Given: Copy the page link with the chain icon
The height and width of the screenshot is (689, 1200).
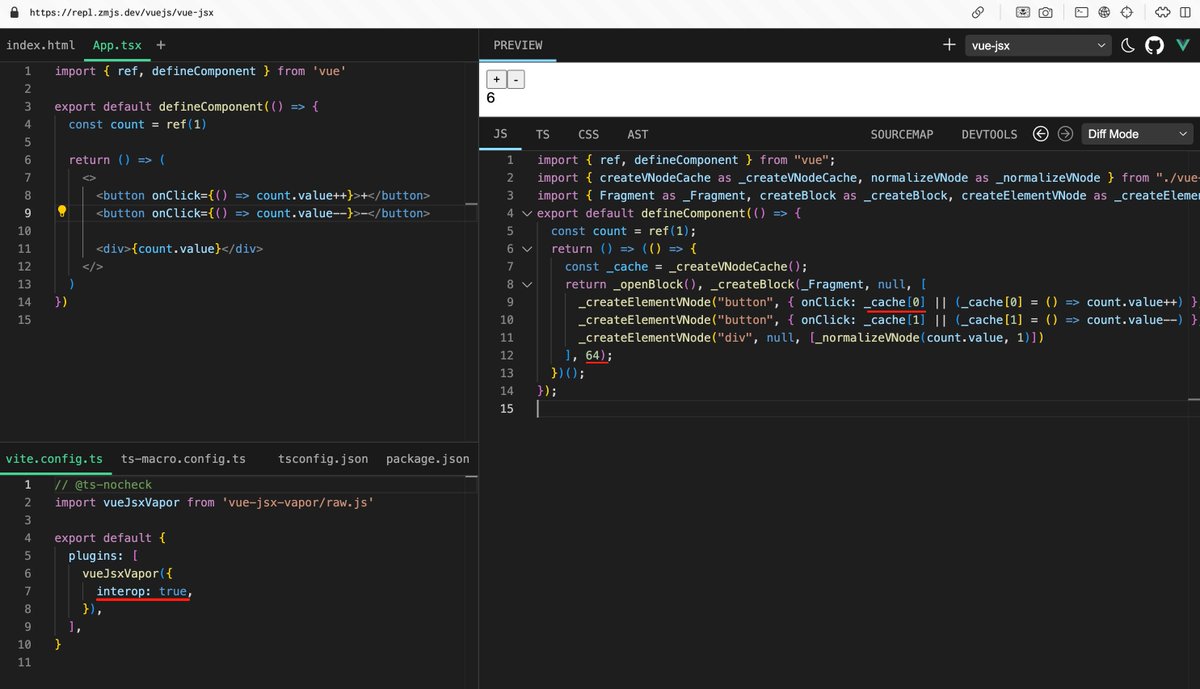Looking at the screenshot, I should click(x=978, y=13).
